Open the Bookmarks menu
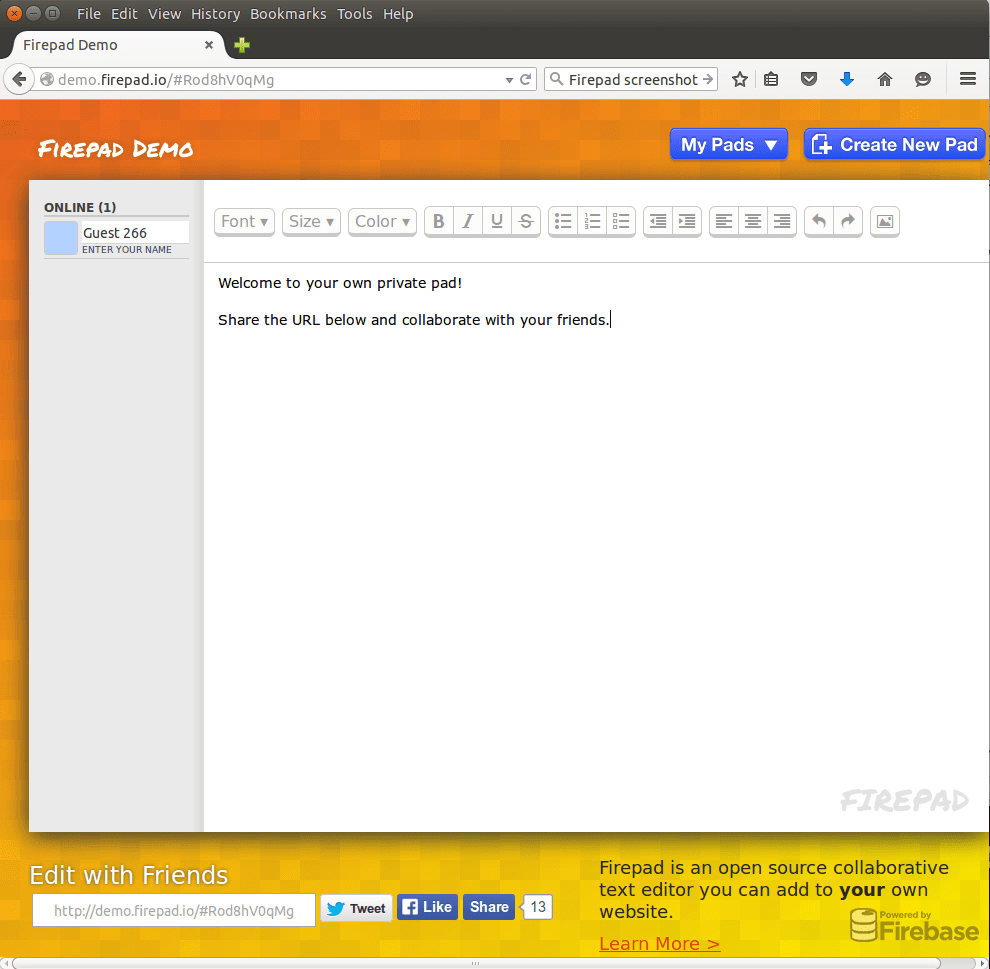 (x=288, y=14)
